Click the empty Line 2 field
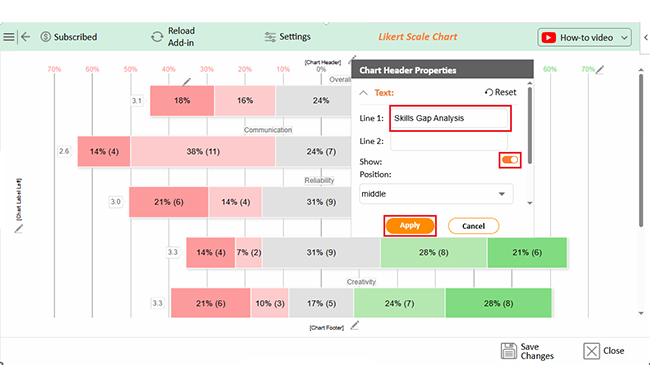 point(449,141)
